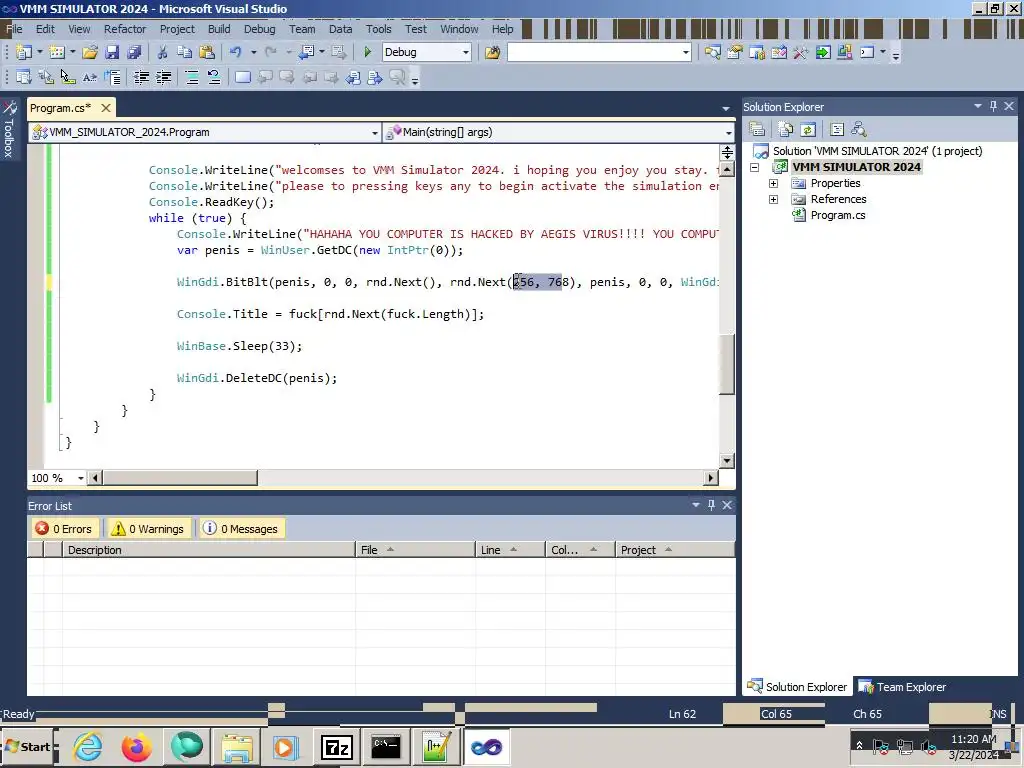
Task: Open the Toolbox wrench-and-hammer icon
Action: (801, 52)
